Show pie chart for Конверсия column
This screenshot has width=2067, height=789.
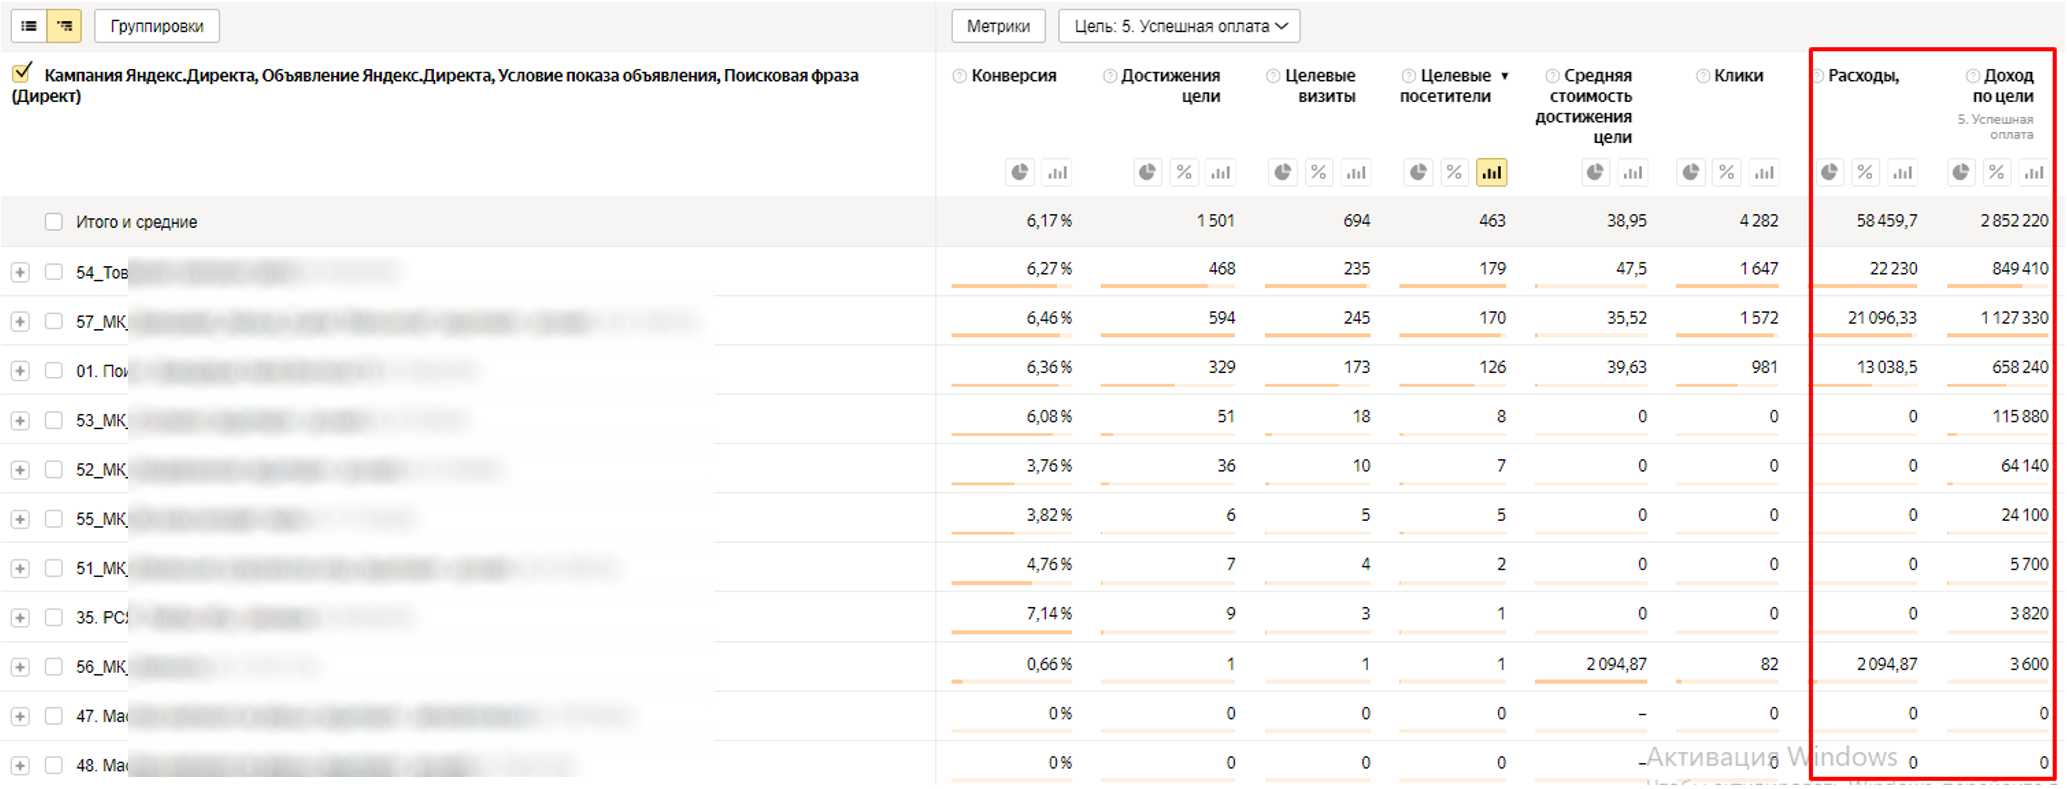click(1019, 172)
